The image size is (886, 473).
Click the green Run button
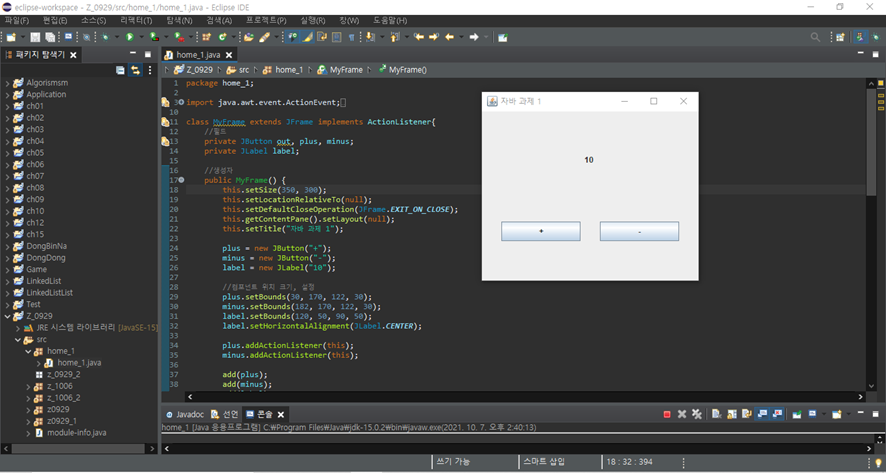point(130,37)
